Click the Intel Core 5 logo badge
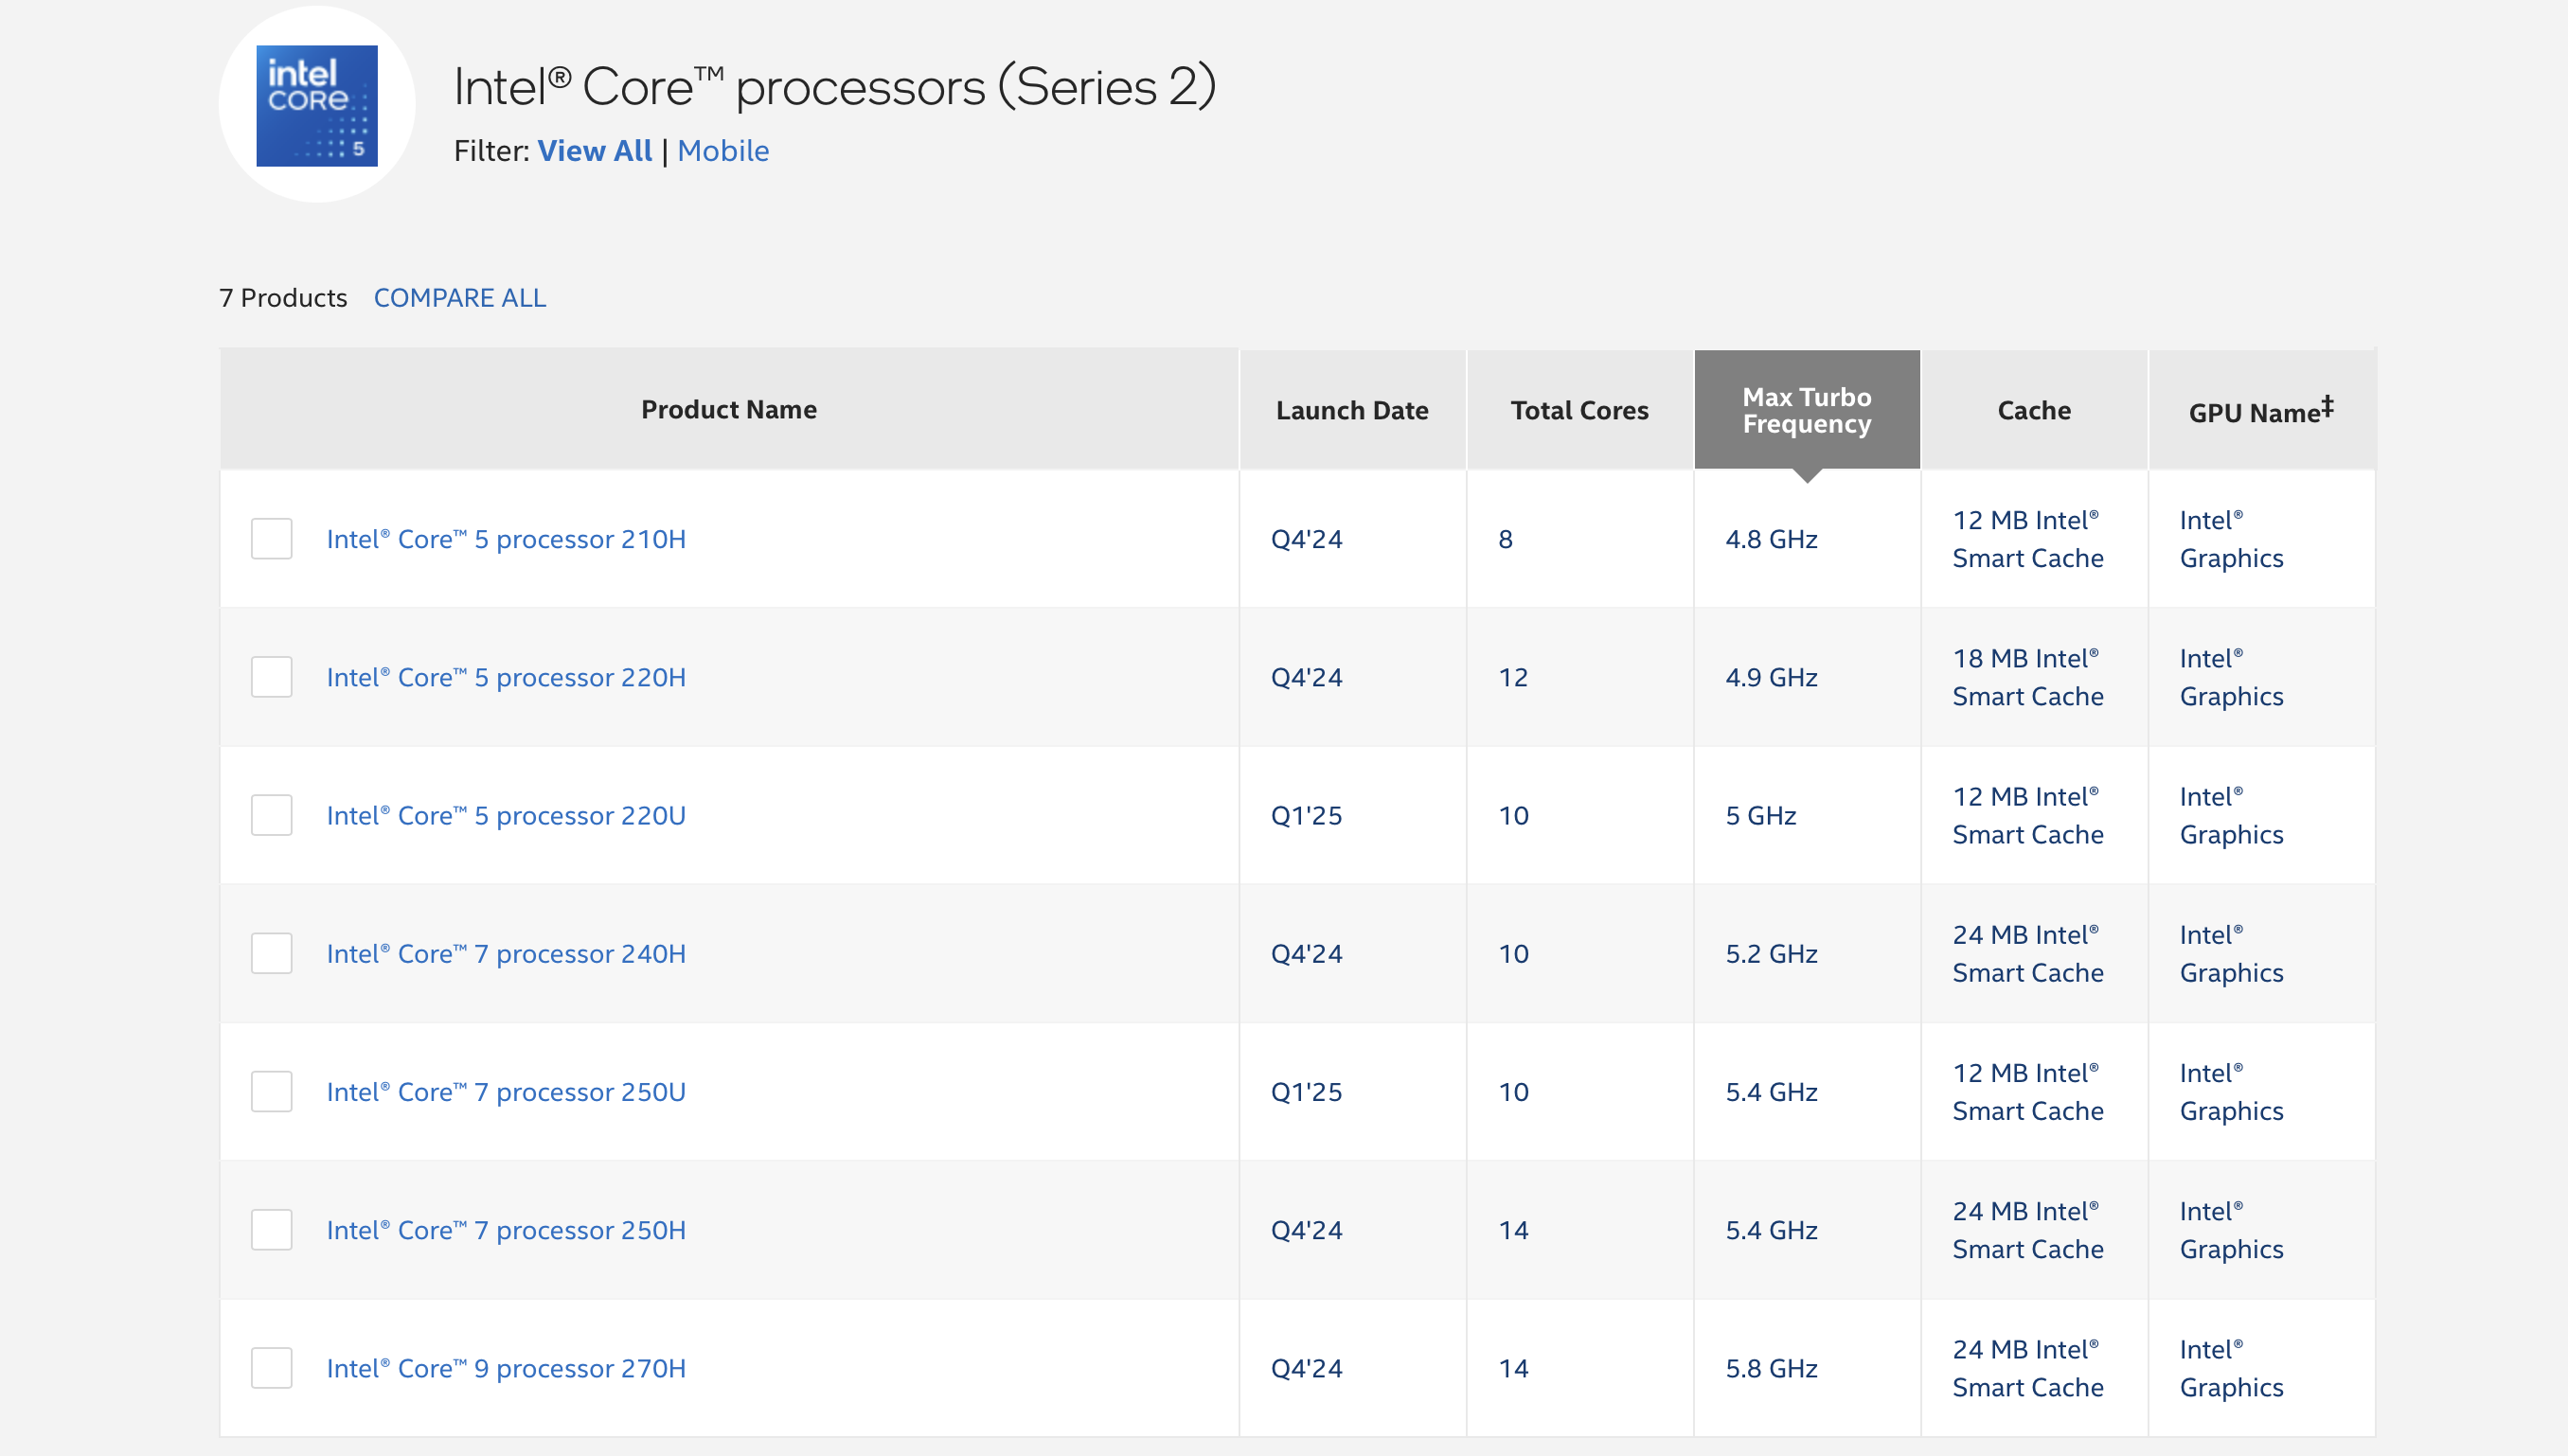 pyautogui.click(x=317, y=103)
